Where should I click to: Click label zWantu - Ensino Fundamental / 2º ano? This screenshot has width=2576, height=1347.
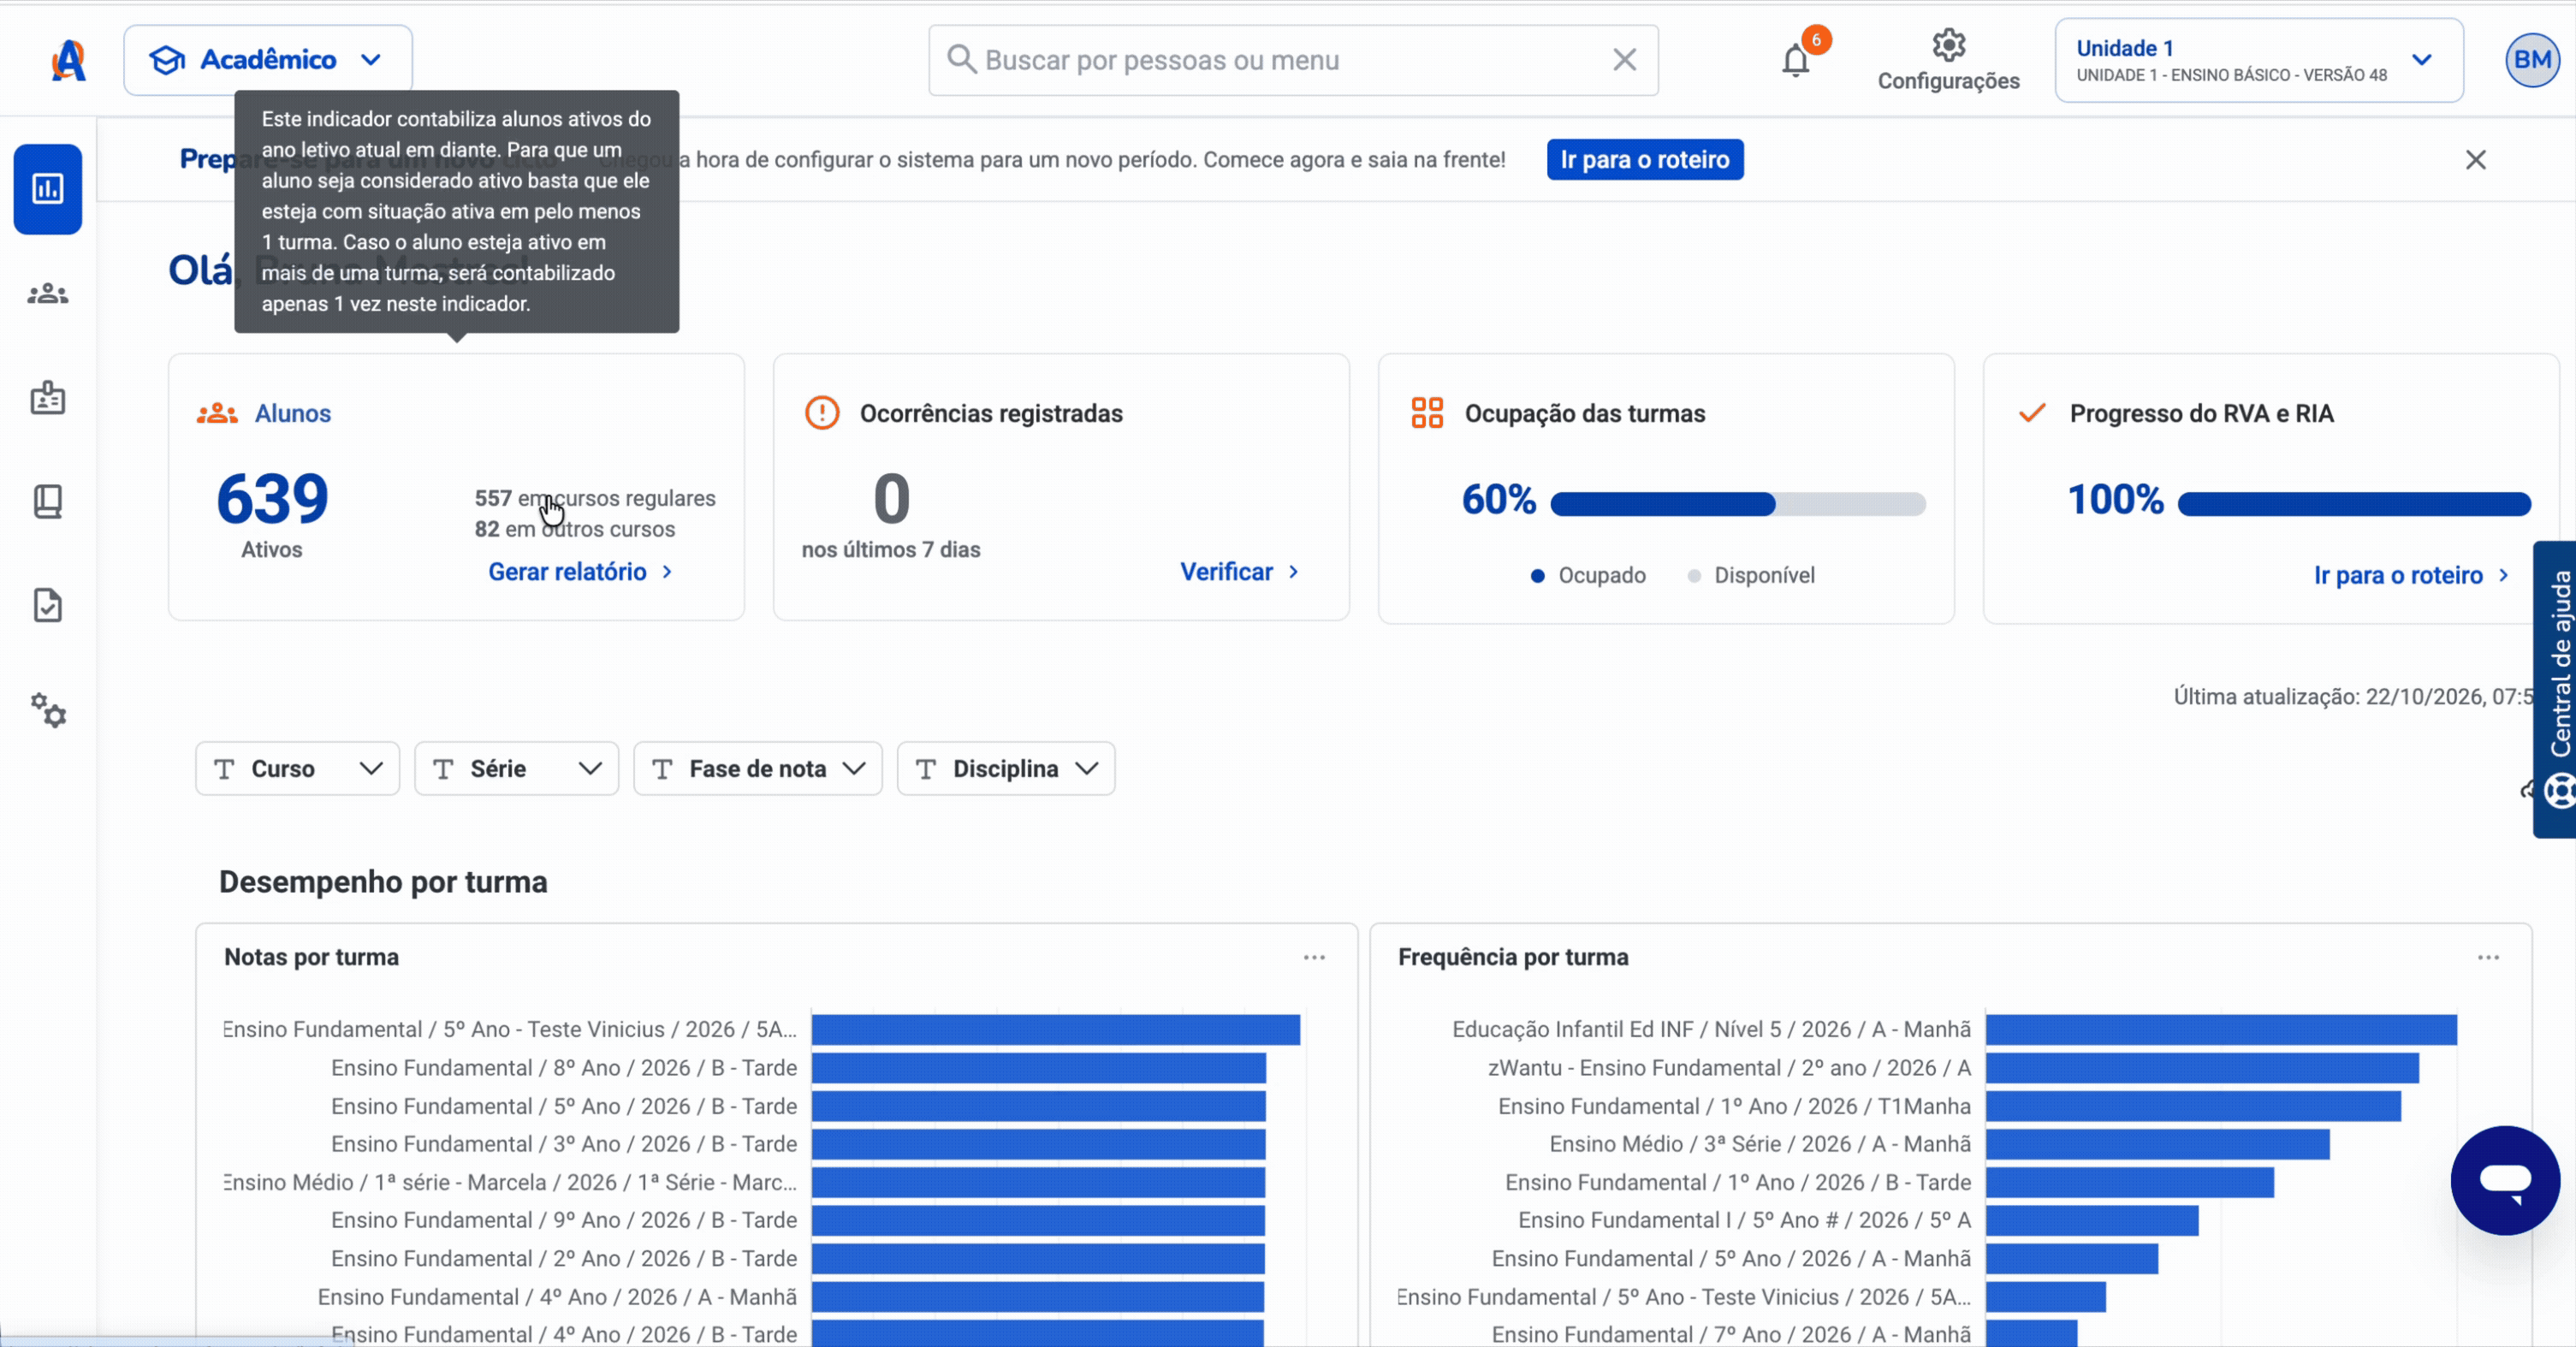(x=1729, y=1068)
